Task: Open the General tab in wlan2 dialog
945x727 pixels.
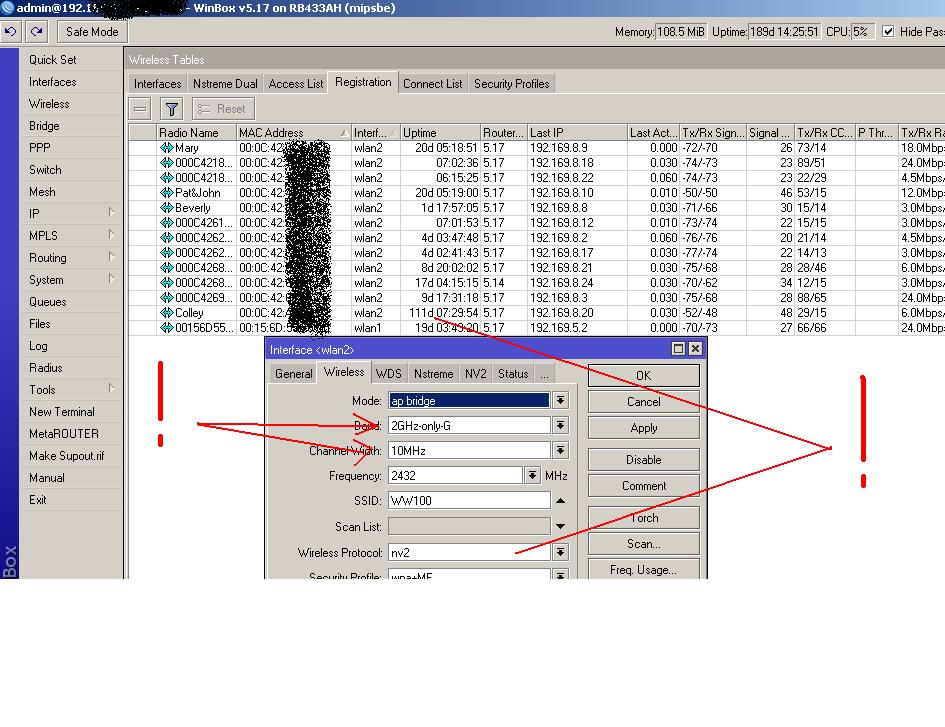Action: [x=294, y=374]
